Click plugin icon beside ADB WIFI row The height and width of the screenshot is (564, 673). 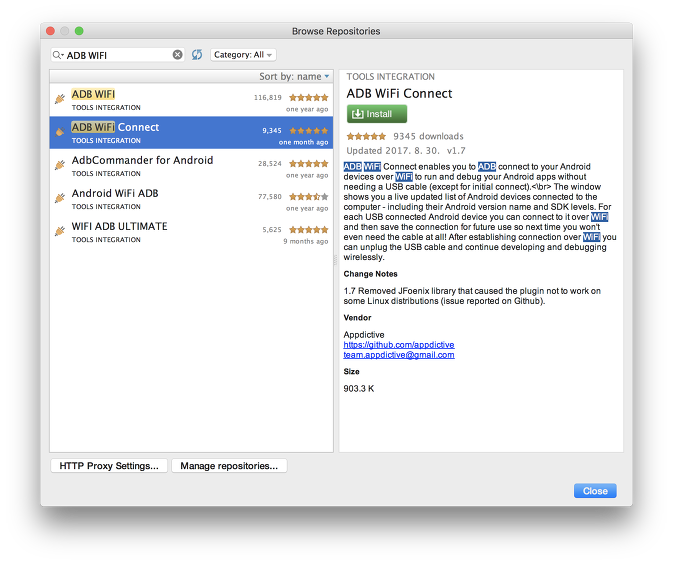click(x=60, y=99)
